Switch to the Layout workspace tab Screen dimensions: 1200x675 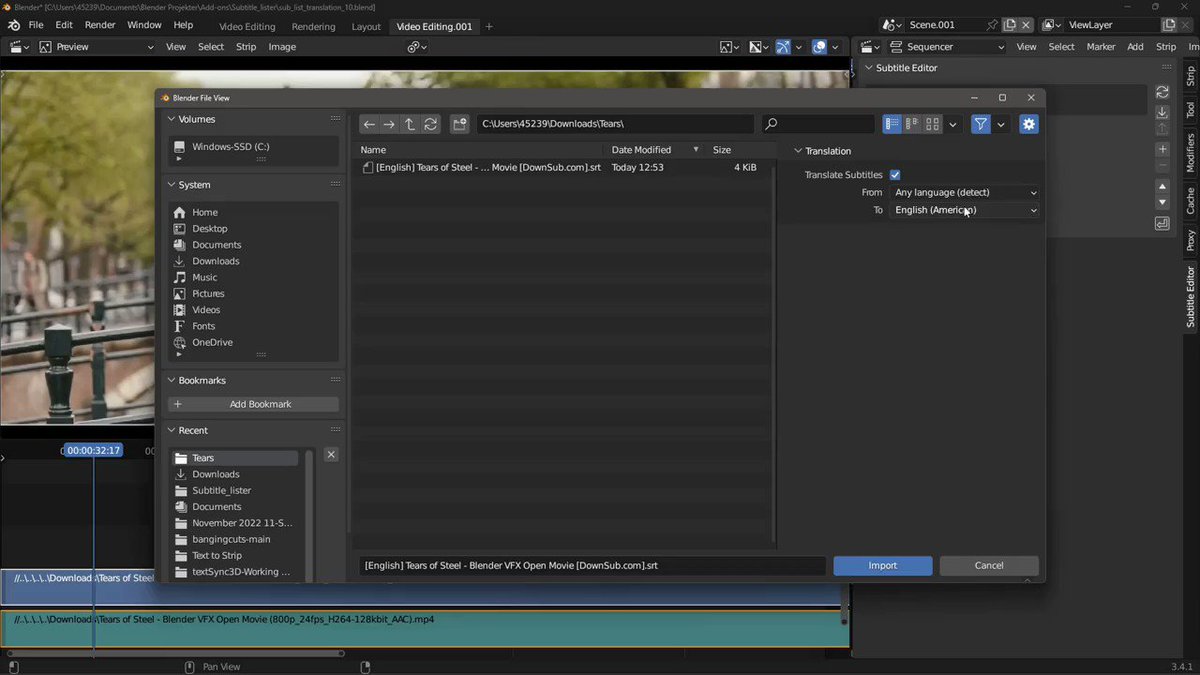click(x=368, y=26)
